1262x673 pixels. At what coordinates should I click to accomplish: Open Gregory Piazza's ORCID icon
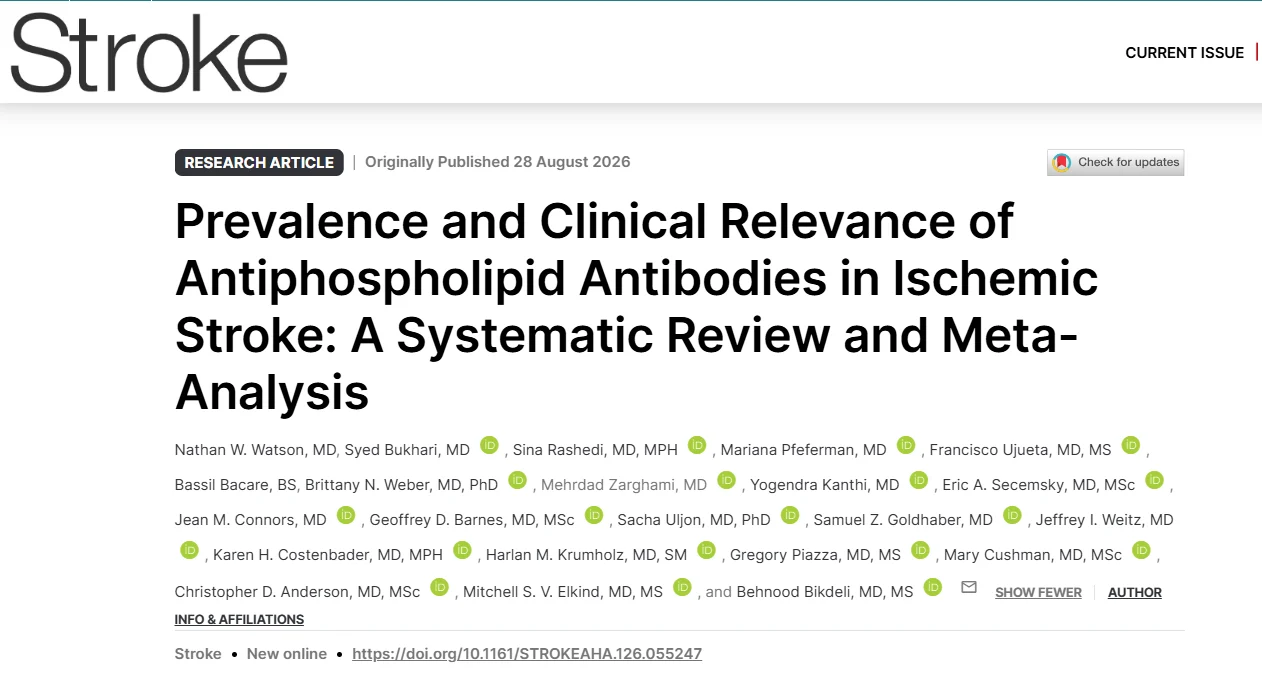[x=920, y=550]
